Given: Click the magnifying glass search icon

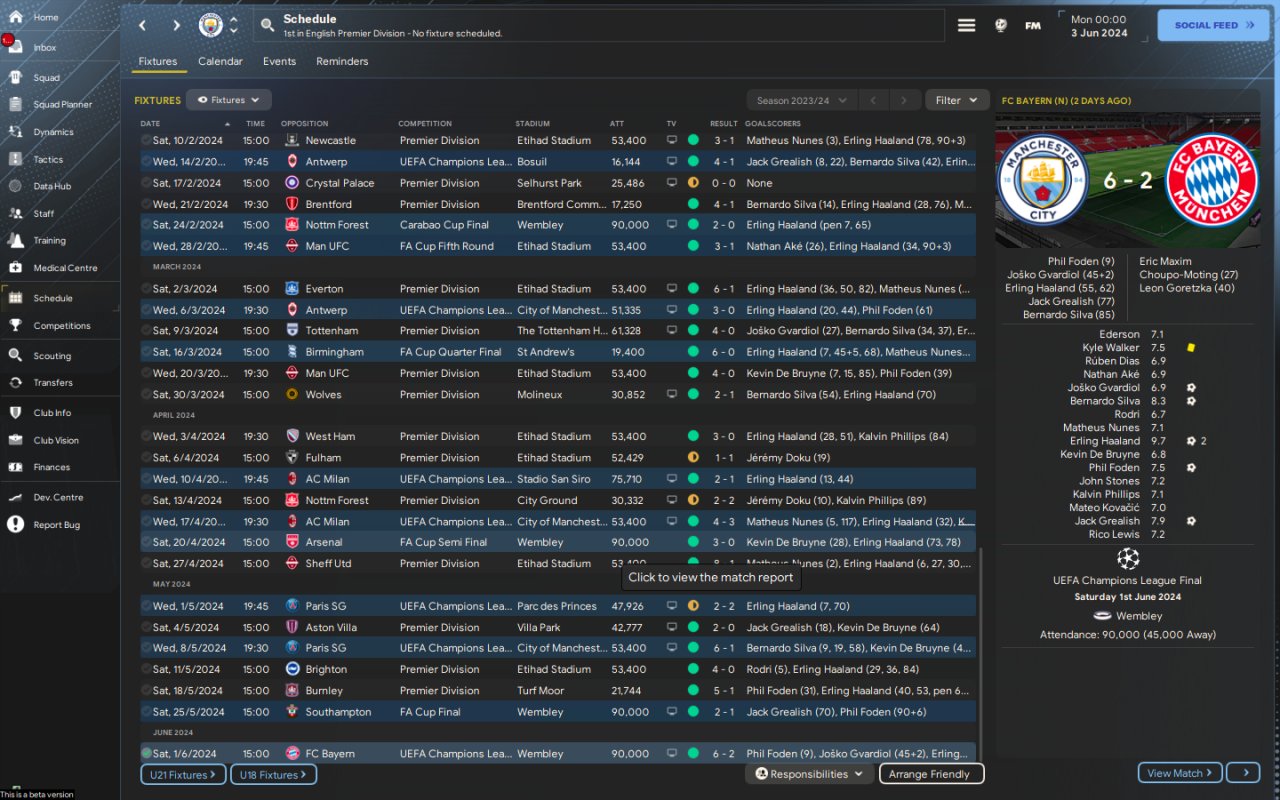Looking at the screenshot, I should coord(267,25).
